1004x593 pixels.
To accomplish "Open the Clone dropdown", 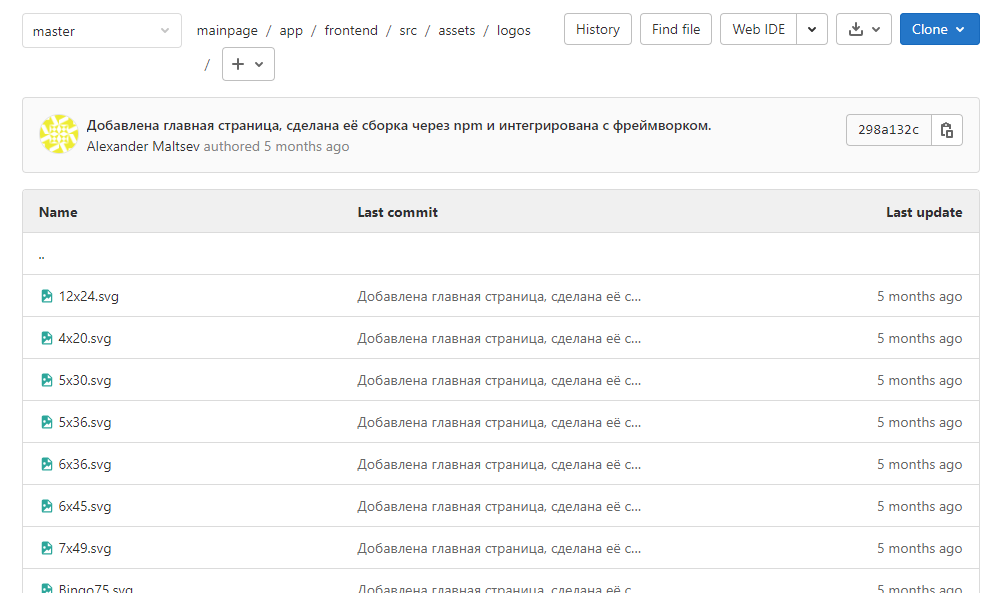I will [939, 30].
